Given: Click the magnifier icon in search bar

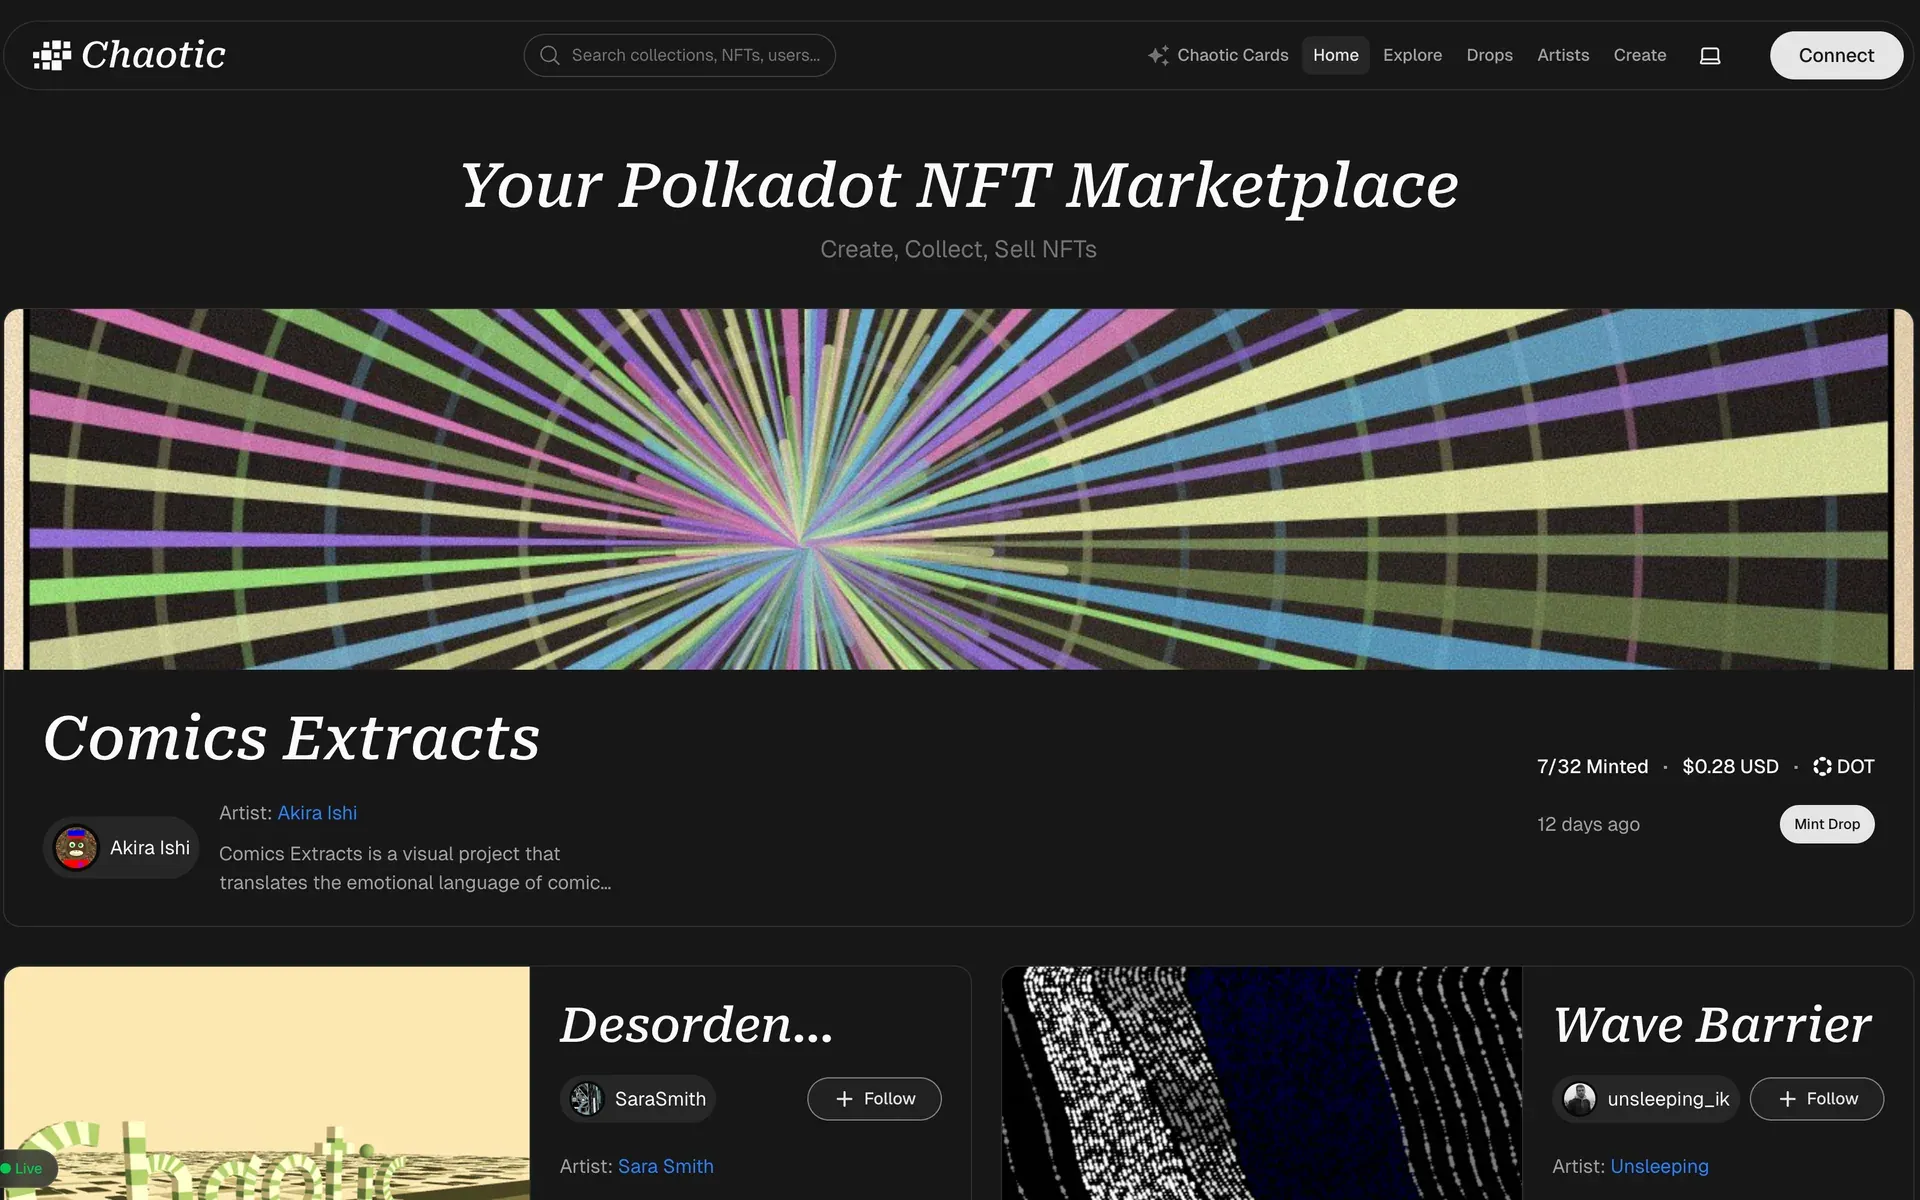Looking at the screenshot, I should click(x=549, y=55).
